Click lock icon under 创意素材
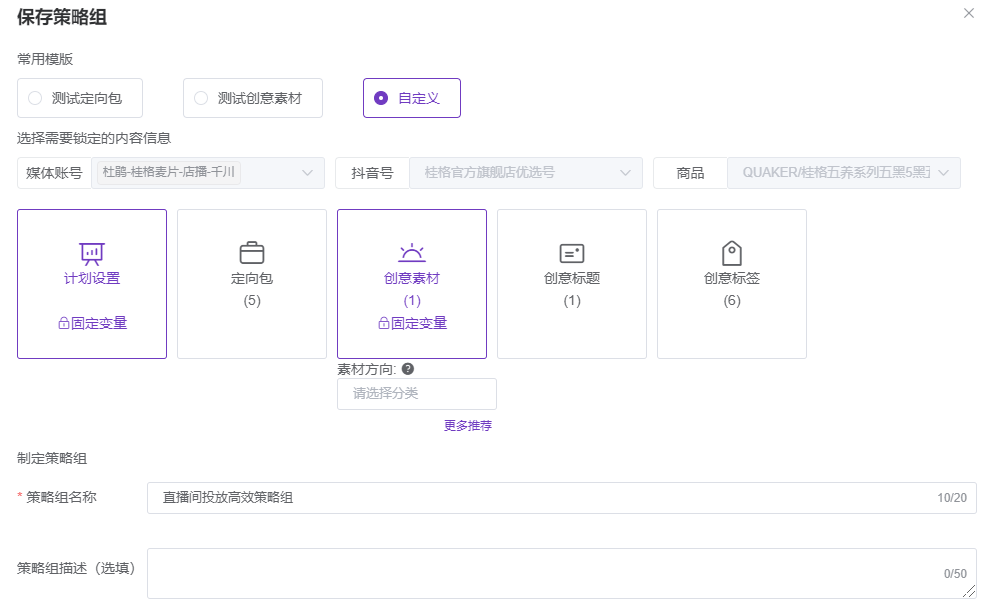Screen dimensions: 996x606 384,323
